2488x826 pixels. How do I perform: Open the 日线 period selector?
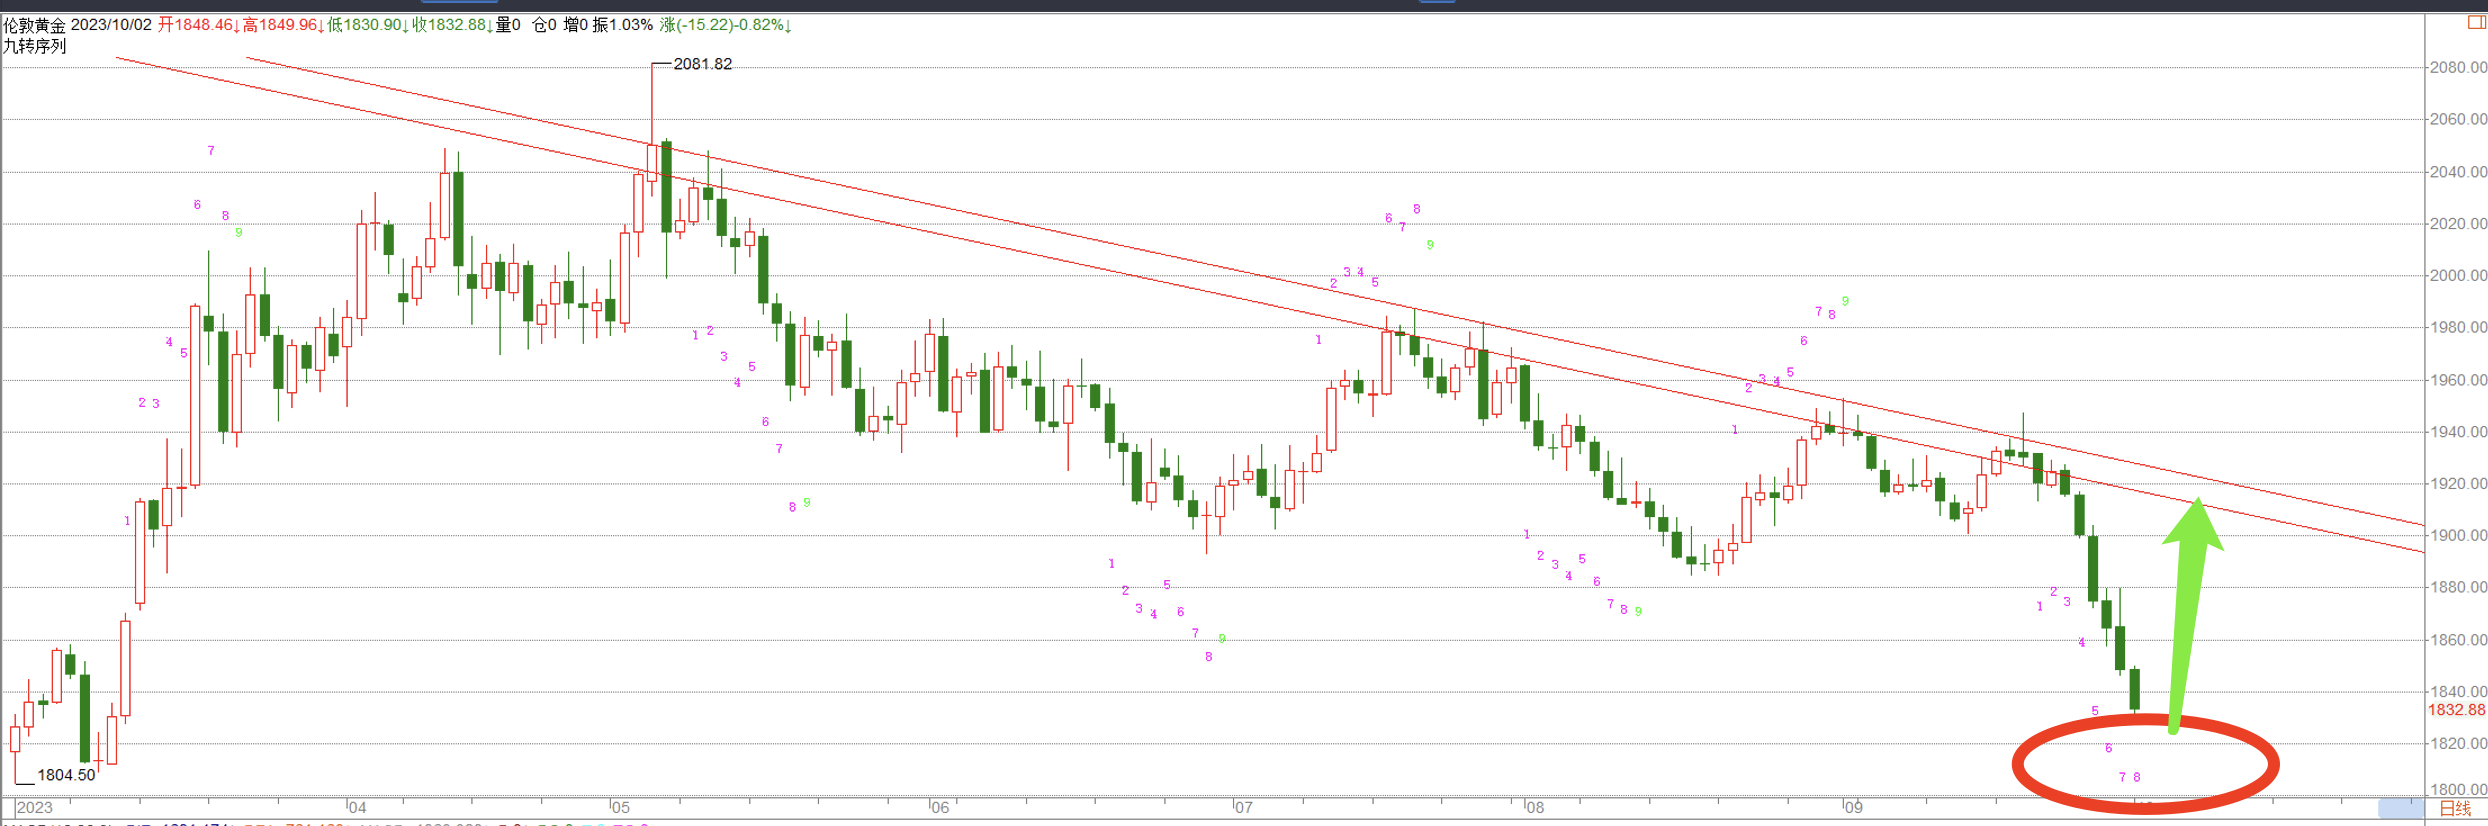tap(2456, 808)
